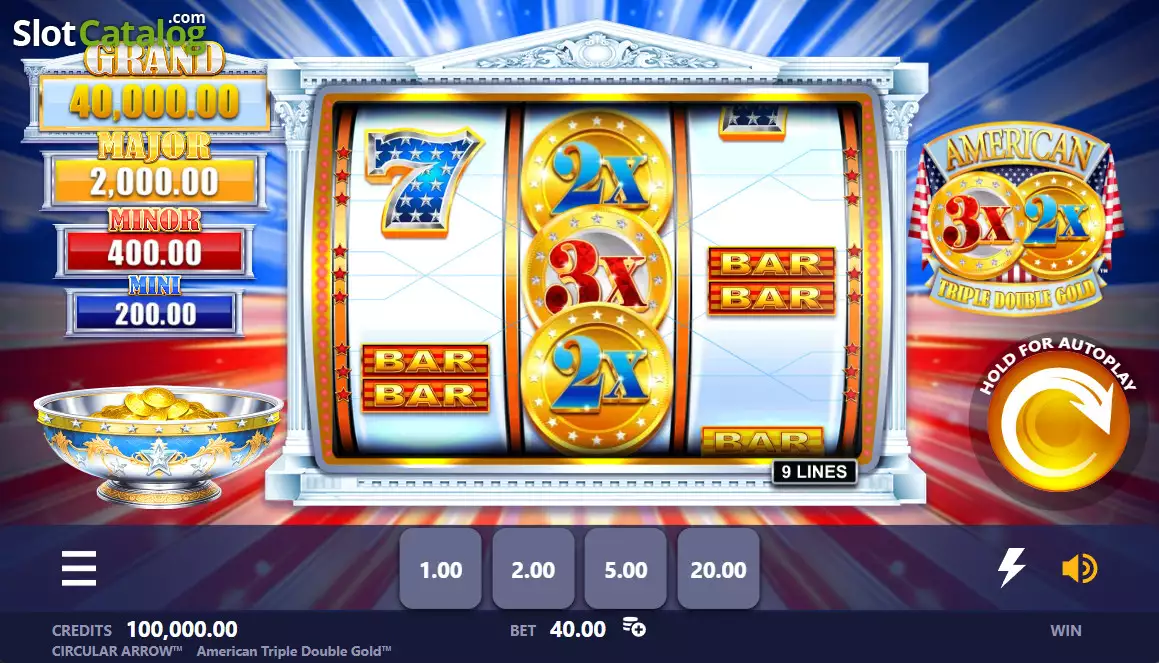The height and width of the screenshot is (663, 1159).
Task: Click the 9 LINES label
Action: (815, 472)
